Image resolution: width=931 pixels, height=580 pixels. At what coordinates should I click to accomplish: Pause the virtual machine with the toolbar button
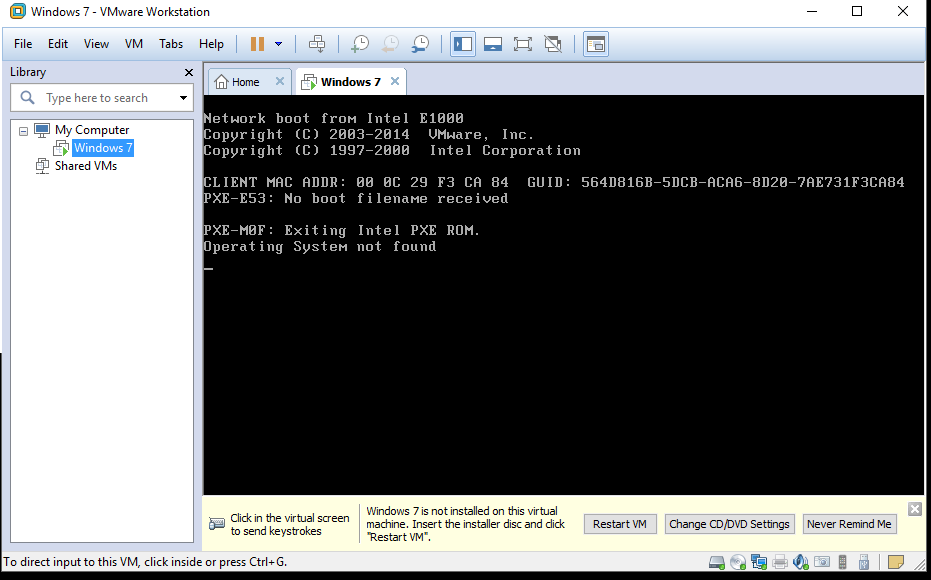257,44
